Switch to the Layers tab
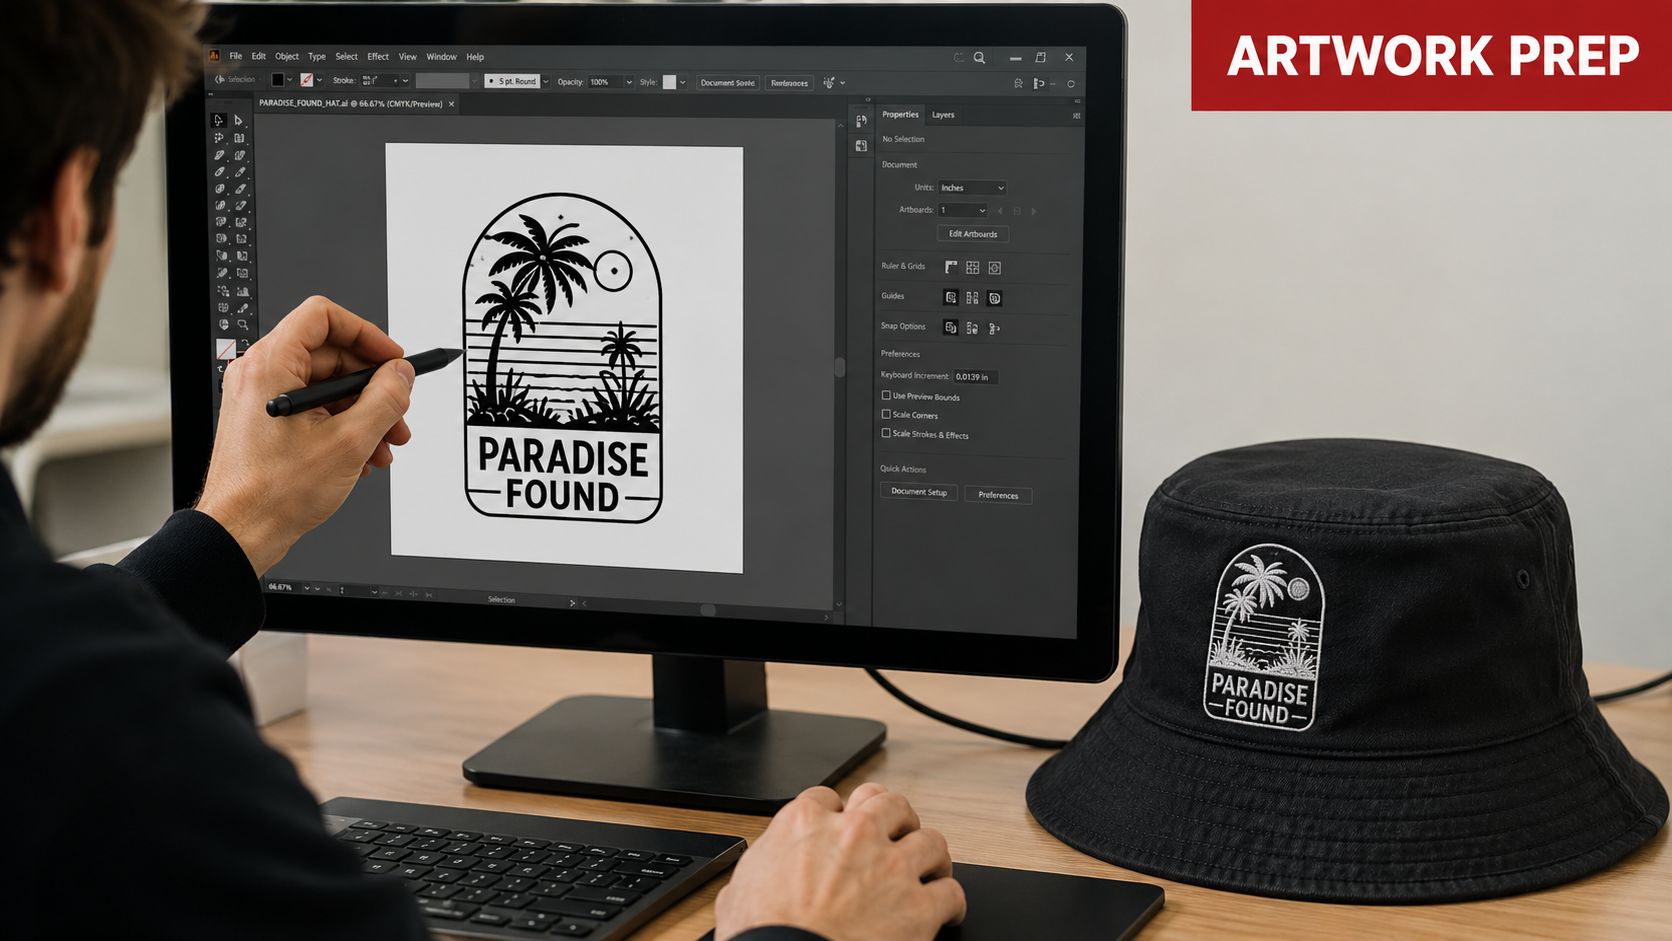Screen dimensions: 1672x941 943,115
